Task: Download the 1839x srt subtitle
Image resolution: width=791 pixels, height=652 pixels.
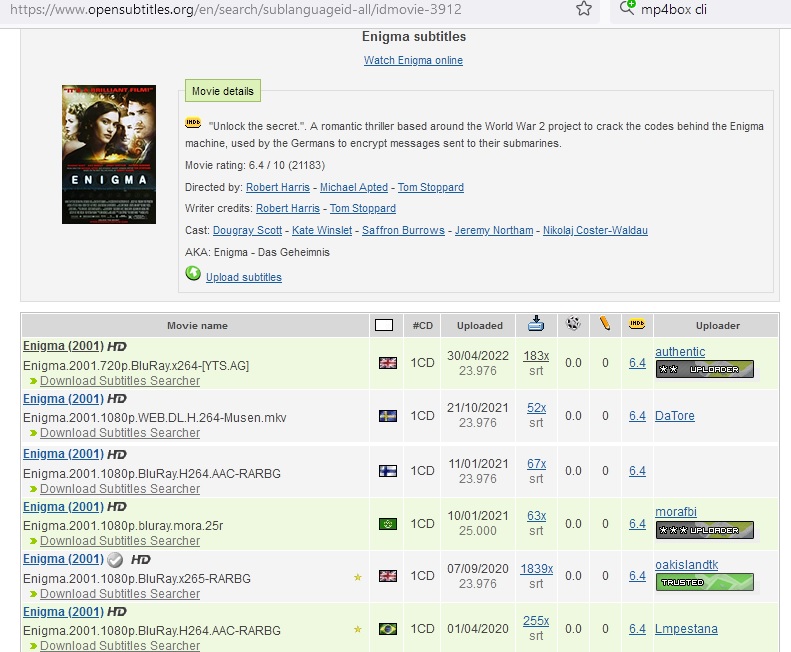Action: [536, 569]
